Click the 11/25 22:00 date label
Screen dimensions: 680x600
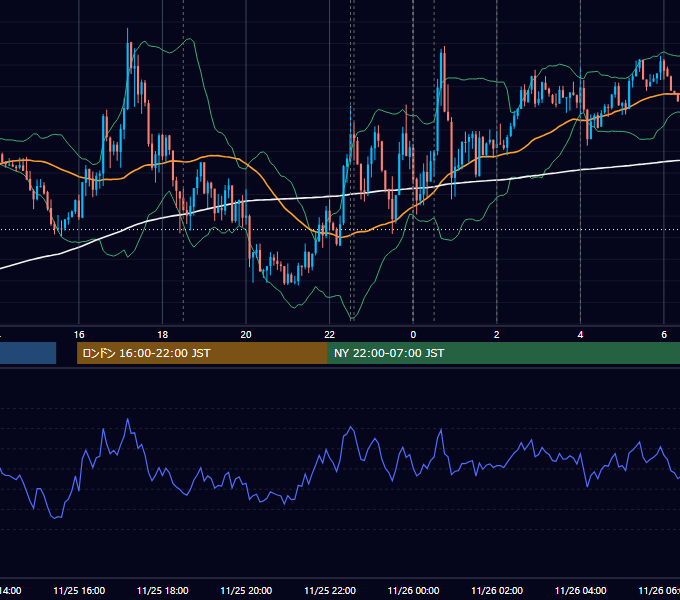[330, 590]
